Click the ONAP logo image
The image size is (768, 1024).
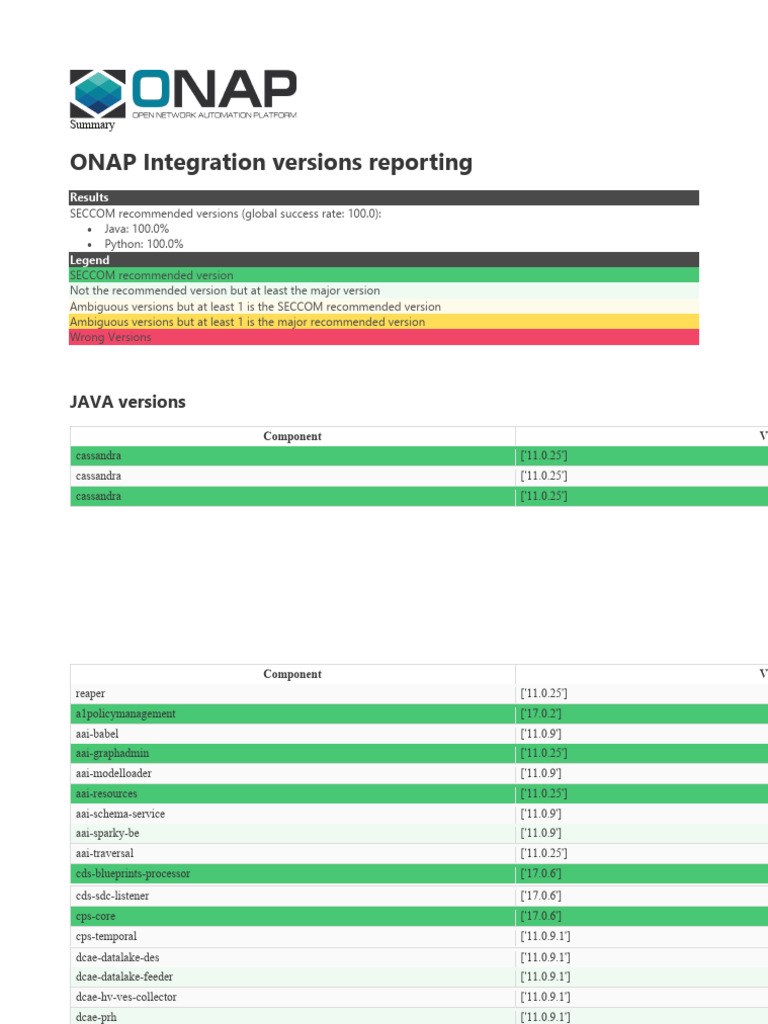tap(184, 94)
